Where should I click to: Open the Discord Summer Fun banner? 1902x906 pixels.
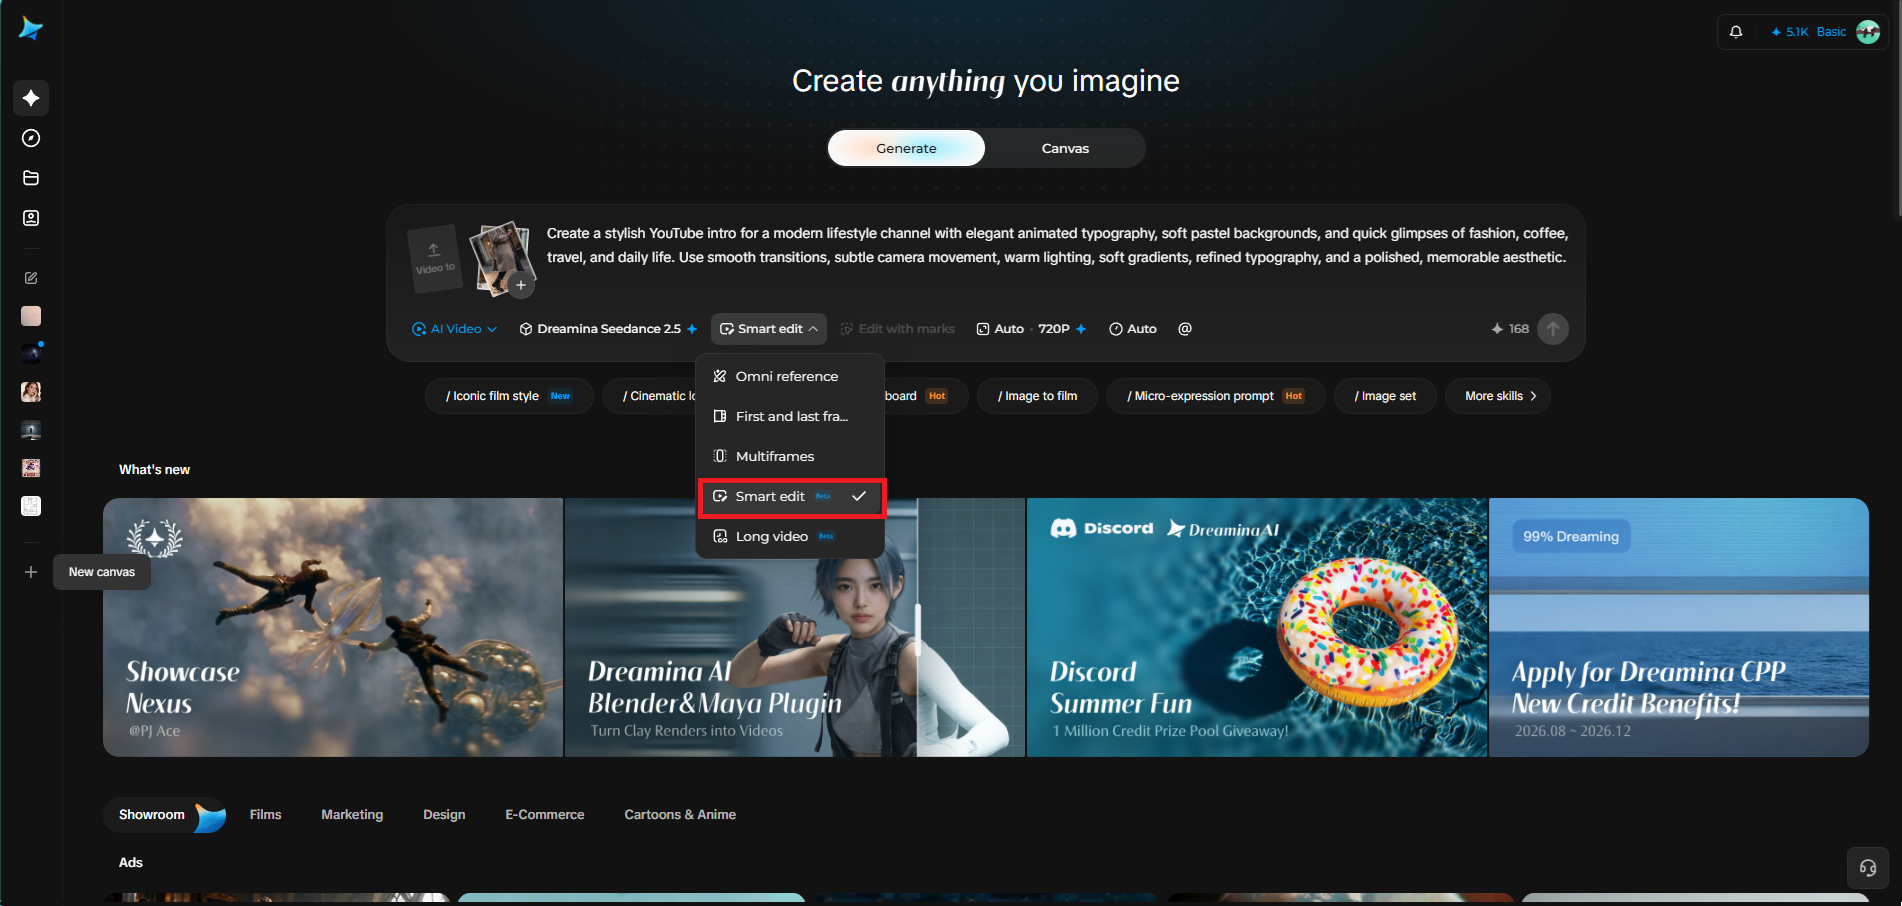click(1257, 627)
